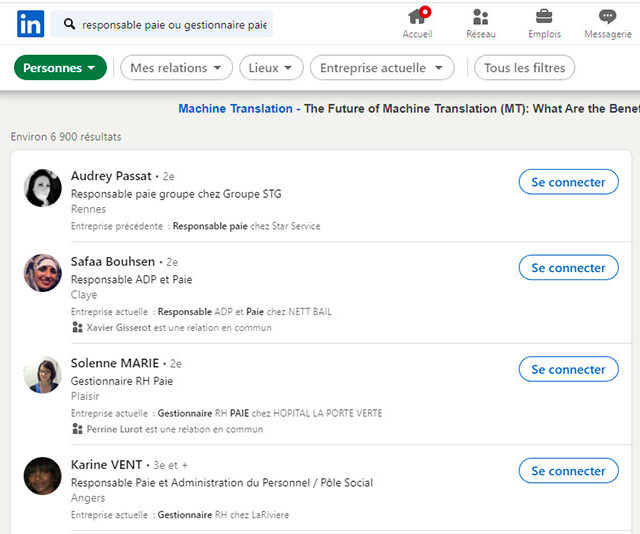This screenshot has height=534, width=640.
Task: Click 'chez NETT BAIL' company text
Action: 299,312
